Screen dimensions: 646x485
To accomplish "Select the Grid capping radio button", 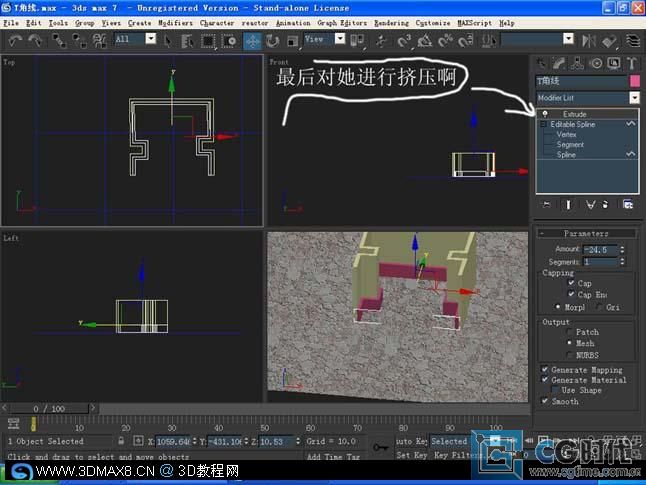I will click(x=599, y=307).
